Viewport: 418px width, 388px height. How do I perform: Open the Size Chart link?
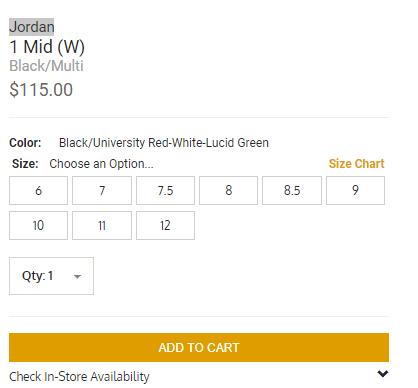[x=356, y=164]
